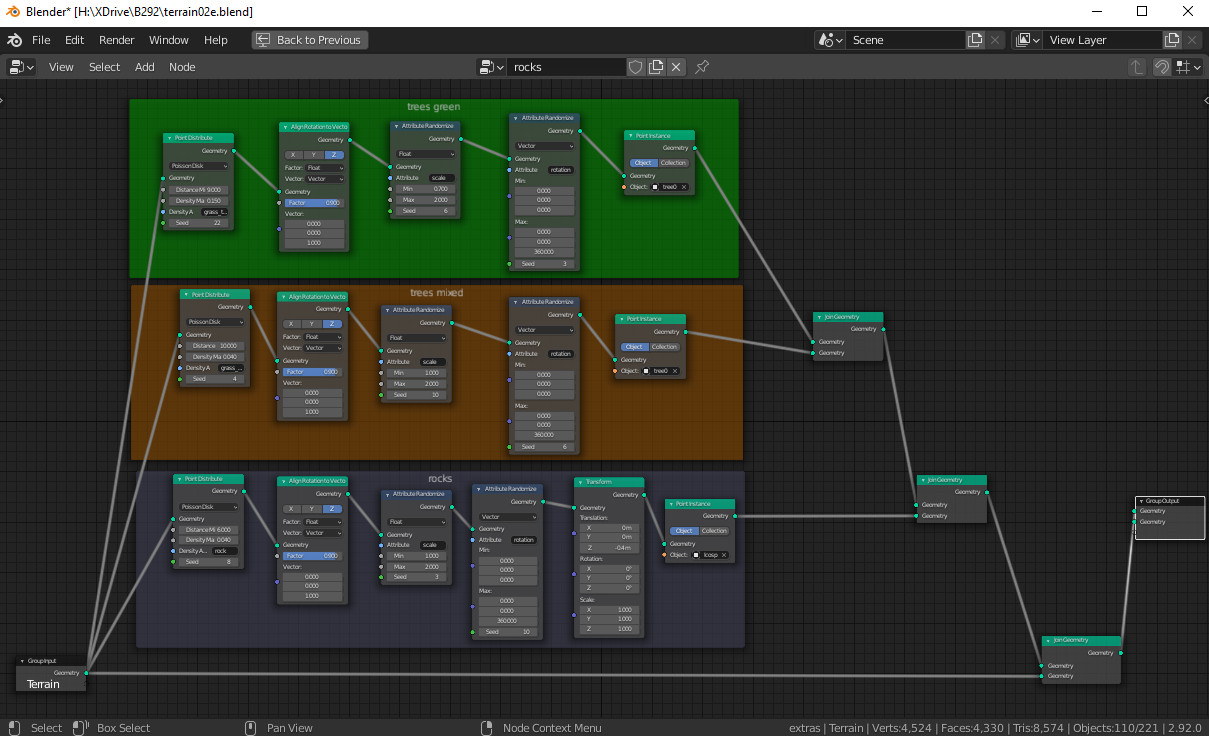
Task: Click the Blender logo icon
Action: tap(14, 40)
